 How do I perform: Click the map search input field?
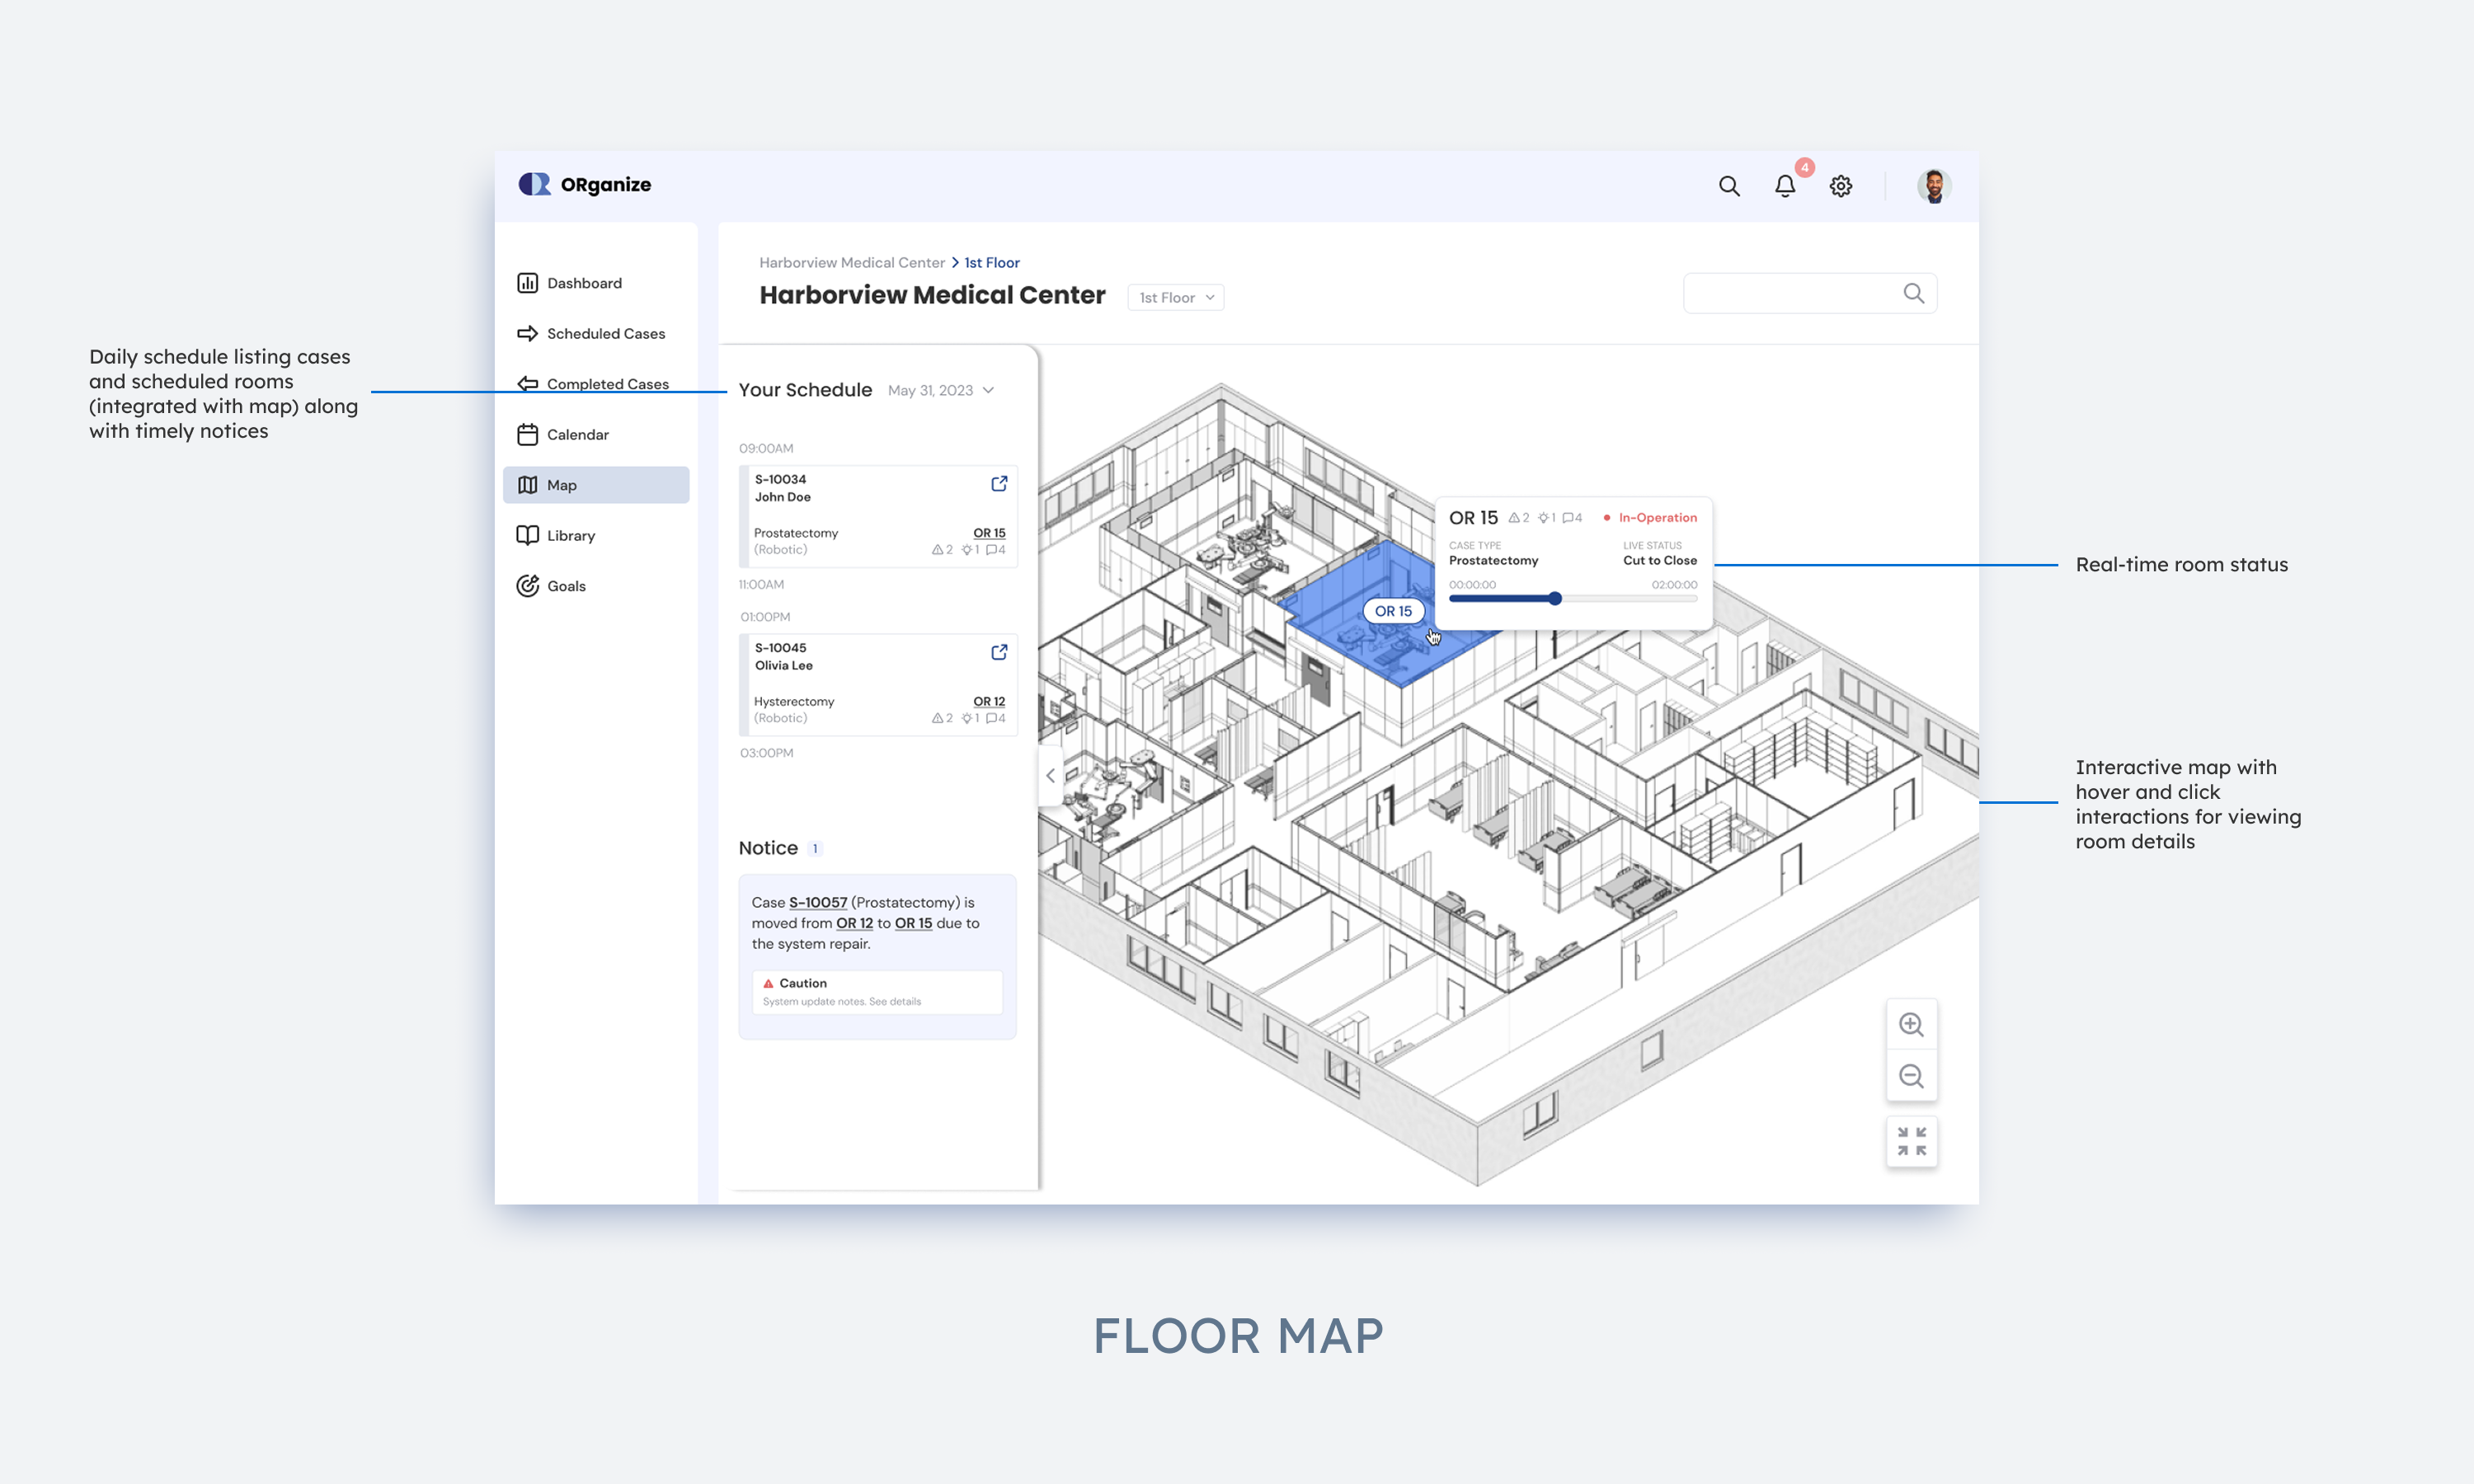pyautogui.click(x=1790, y=294)
